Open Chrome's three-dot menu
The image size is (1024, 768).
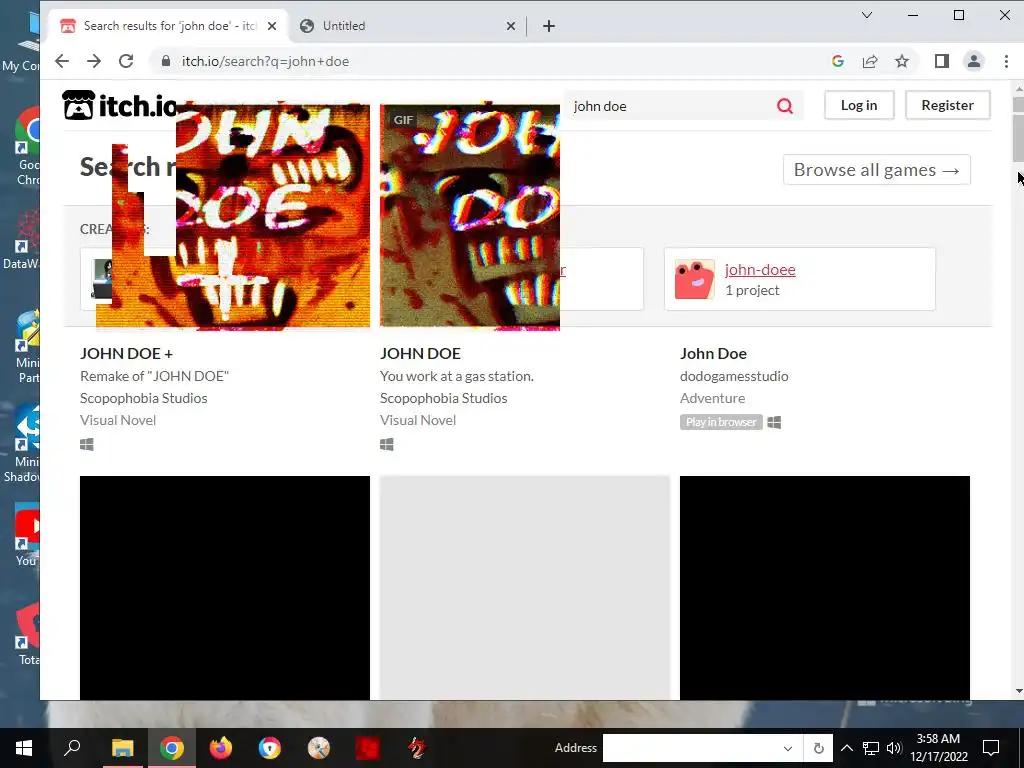pos(1006,61)
